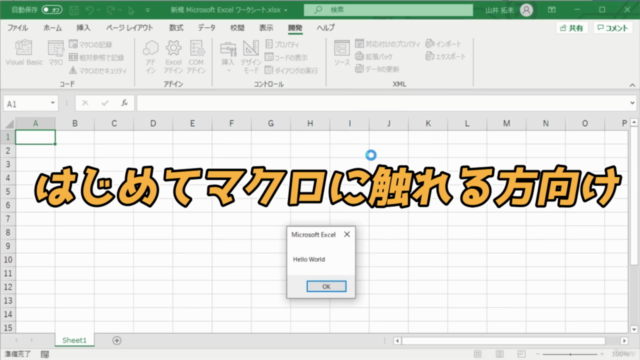Image resolution: width=640 pixels, height=360 pixels.
Task: Click Share (共有) button
Action: [572, 28]
